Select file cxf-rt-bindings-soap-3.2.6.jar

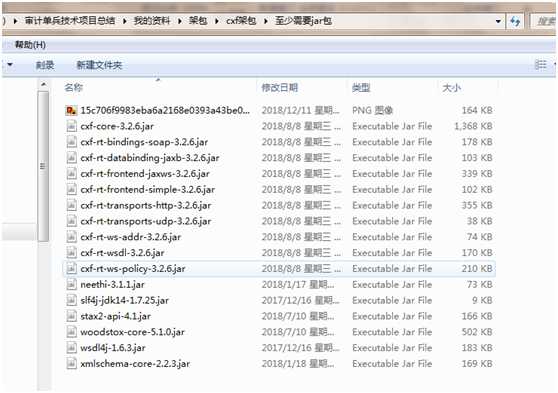[x=144, y=142]
